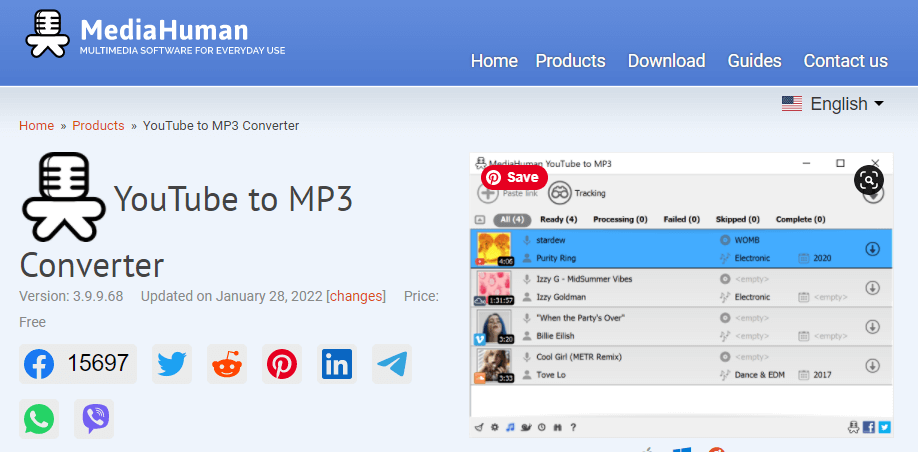The width and height of the screenshot is (918, 452).
Task: Click the track title 'stardew'
Action: 550,240
